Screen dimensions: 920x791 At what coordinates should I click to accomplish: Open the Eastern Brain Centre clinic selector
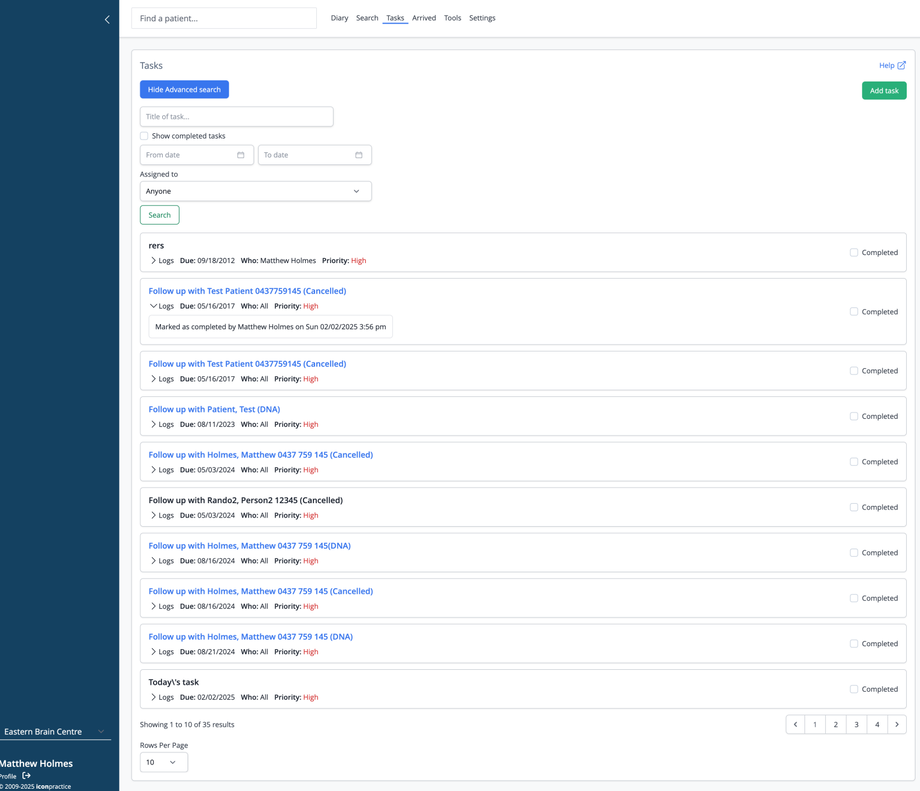(x=55, y=732)
